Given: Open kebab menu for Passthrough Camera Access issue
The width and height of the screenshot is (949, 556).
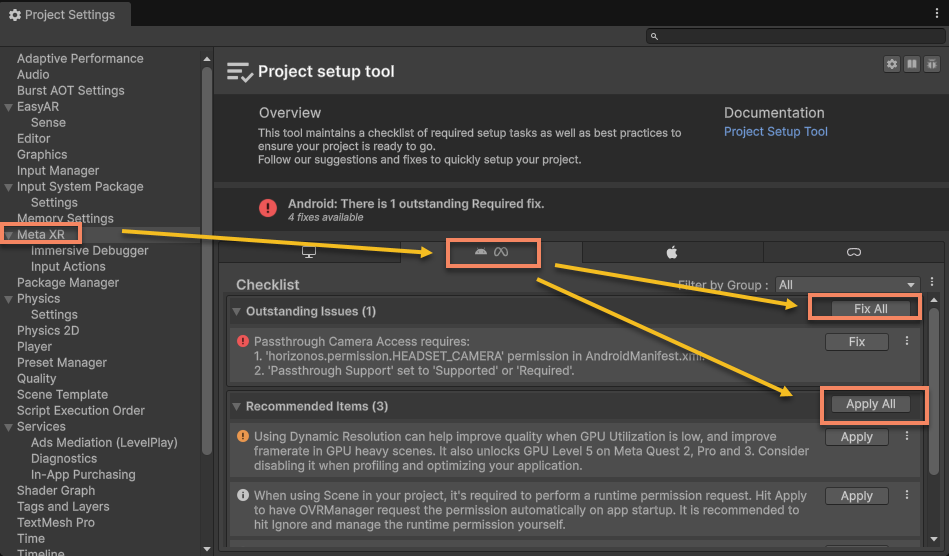Looking at the screenshot, I should point(907,341).
